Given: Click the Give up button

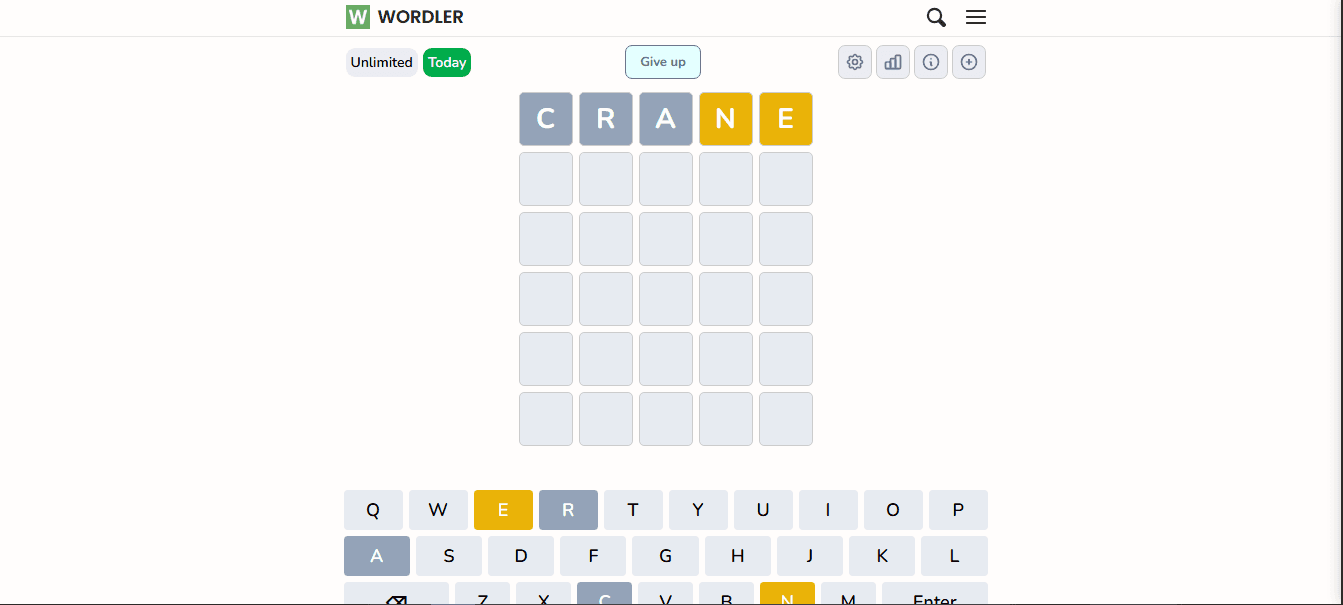Looking at the screenshot, I should click(x=663, y=62).
